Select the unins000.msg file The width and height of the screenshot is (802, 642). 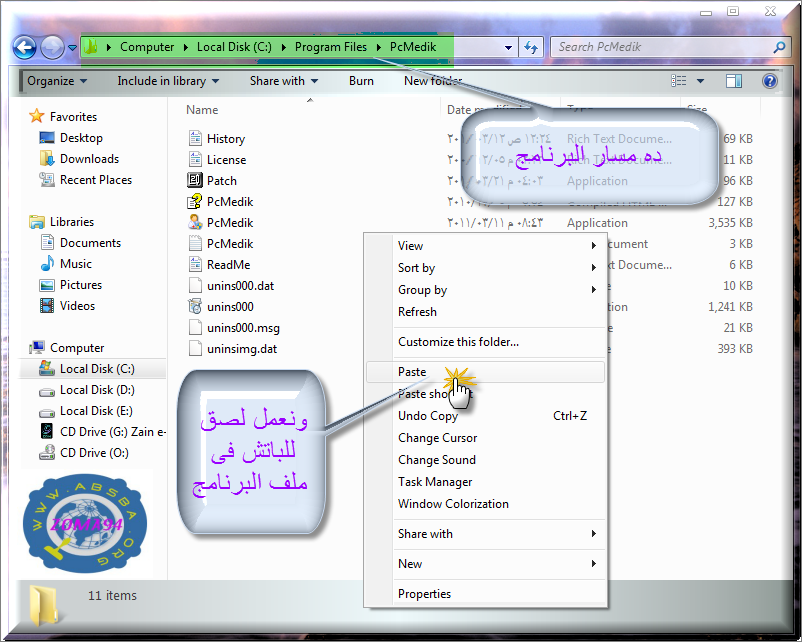pos(234,327)
